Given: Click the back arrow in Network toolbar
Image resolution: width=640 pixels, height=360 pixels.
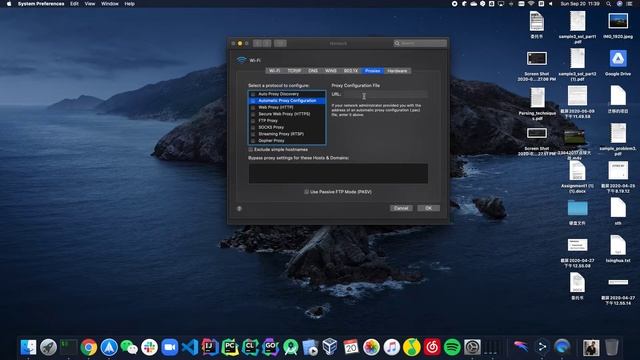Looking at the screenshot, I should click(257, 43).
